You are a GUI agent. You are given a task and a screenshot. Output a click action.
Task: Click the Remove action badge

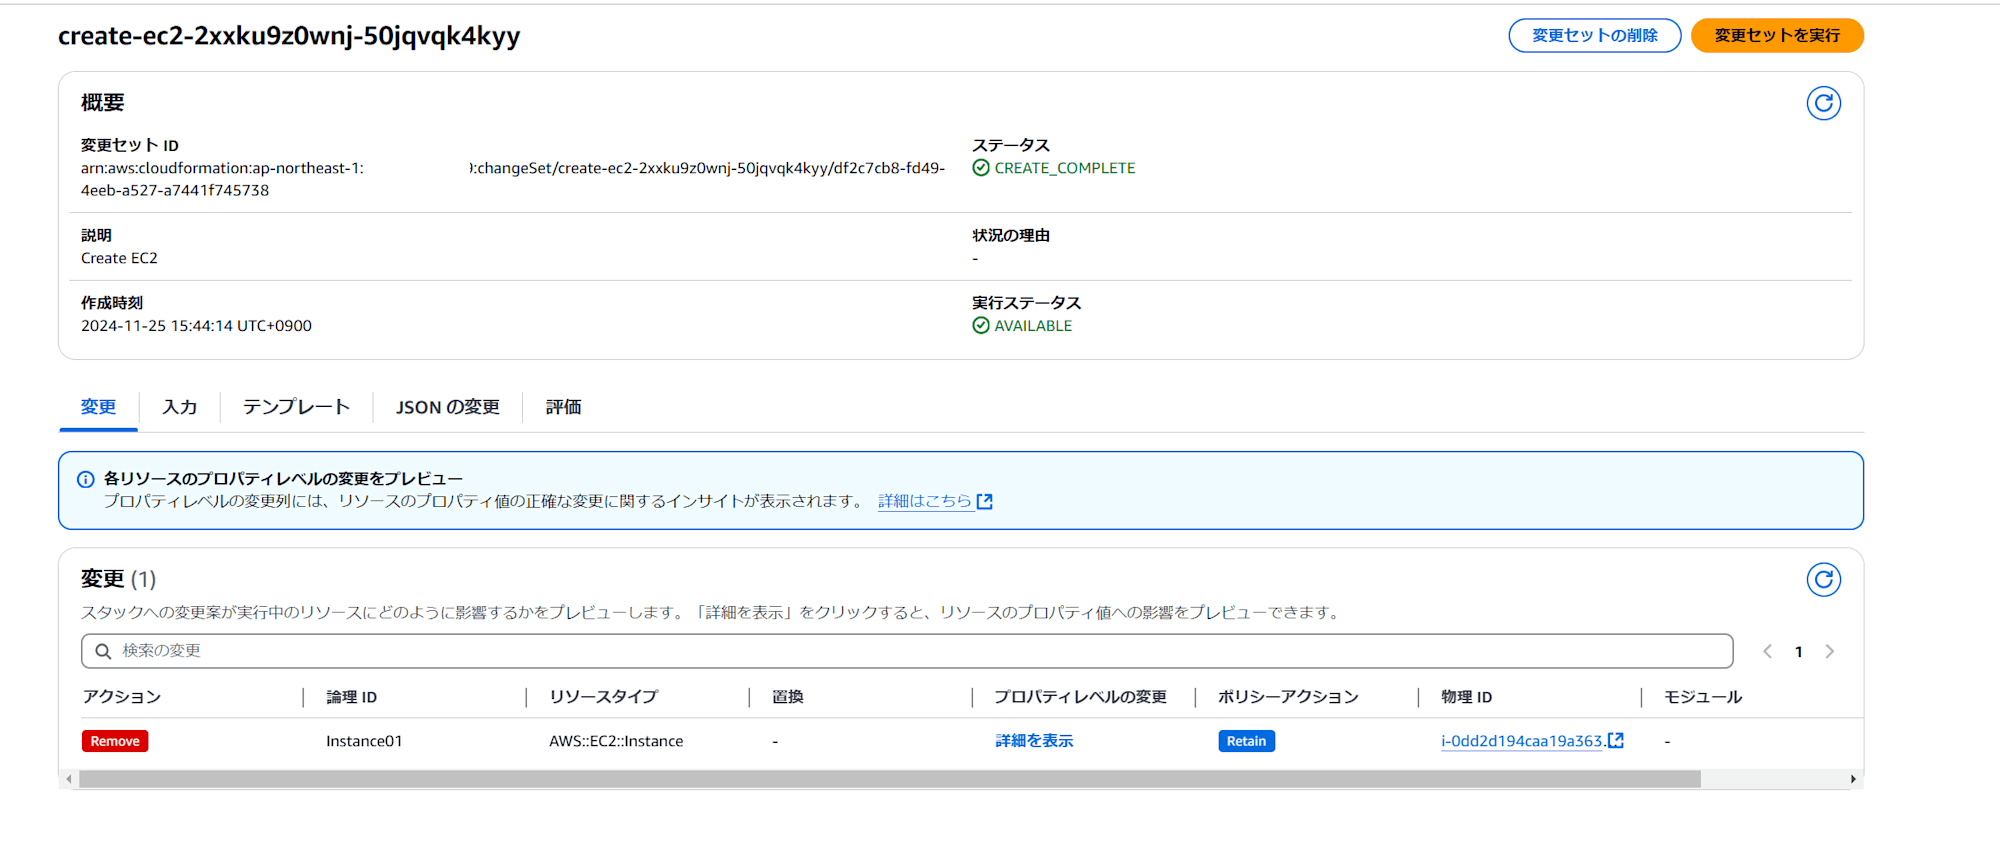[x=115, y=741]
